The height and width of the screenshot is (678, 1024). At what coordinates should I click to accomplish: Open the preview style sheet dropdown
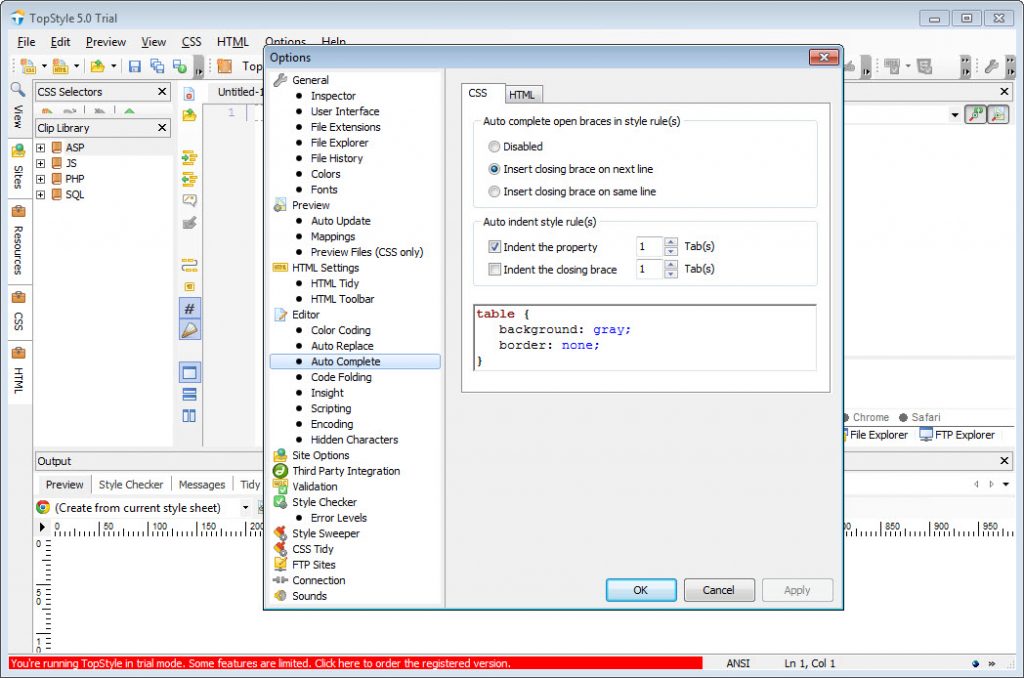[245, 508]
